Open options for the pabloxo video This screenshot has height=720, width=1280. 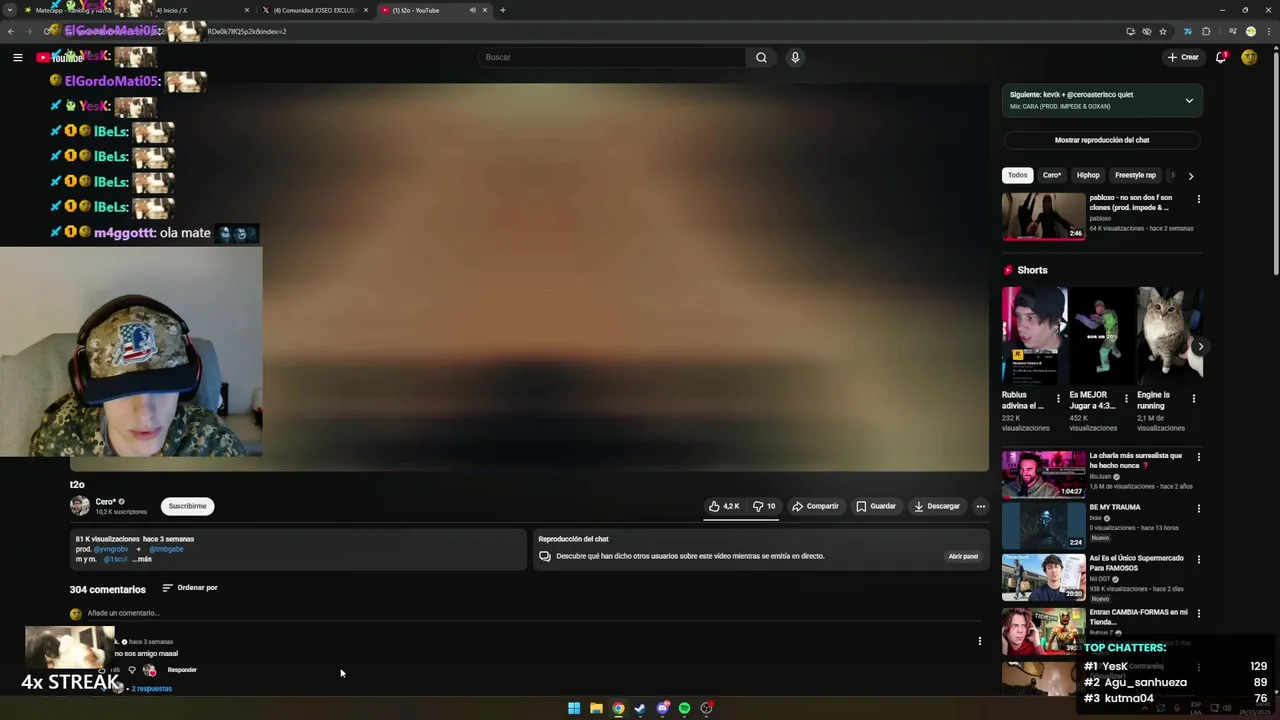point(1198,199)
